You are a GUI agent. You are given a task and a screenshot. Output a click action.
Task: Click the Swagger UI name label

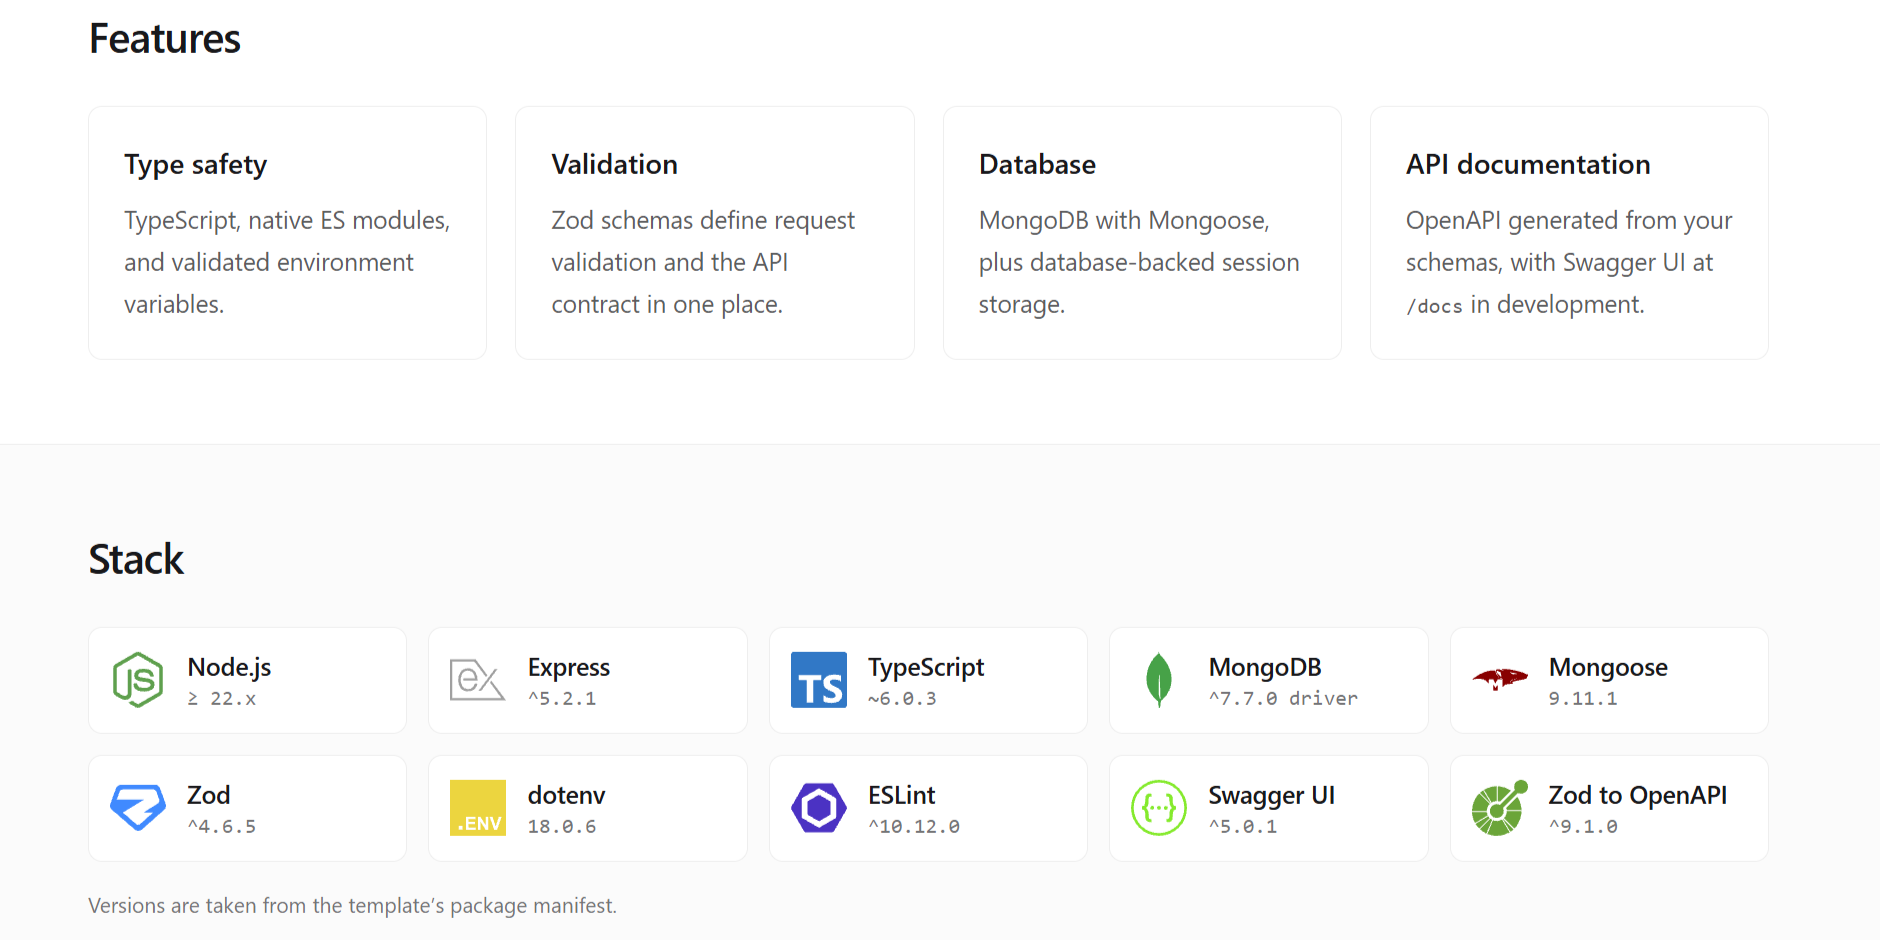(1271, 795)
